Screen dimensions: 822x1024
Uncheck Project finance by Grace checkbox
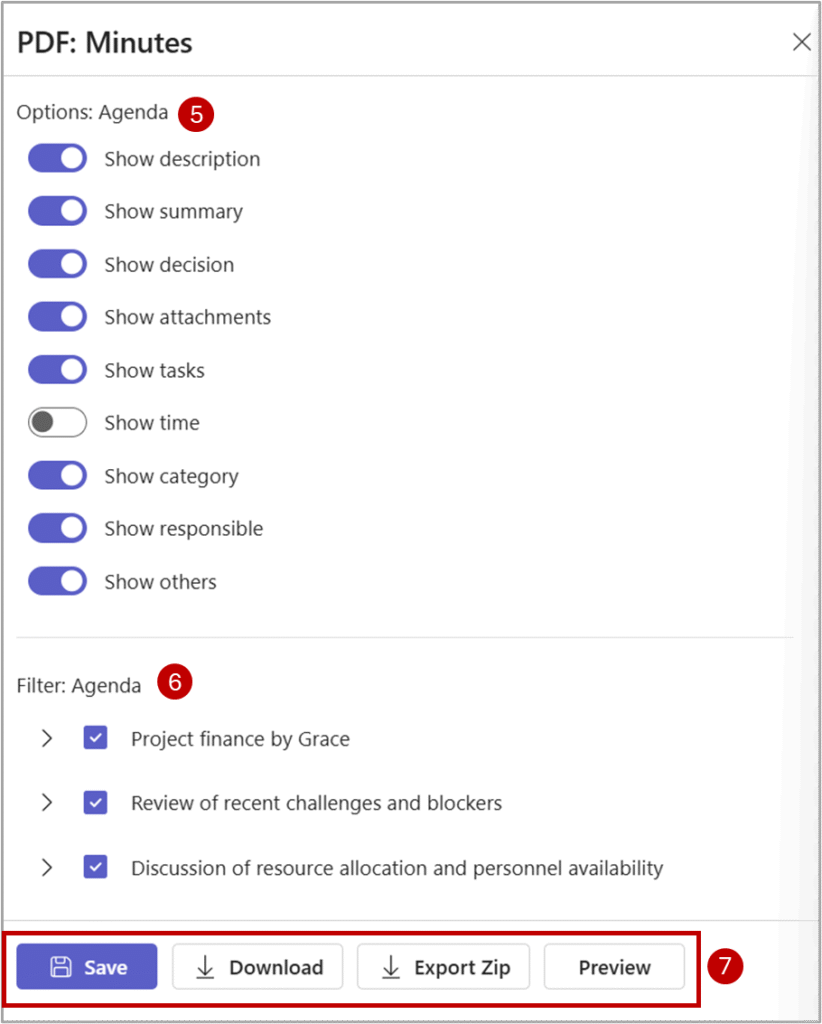96,739
